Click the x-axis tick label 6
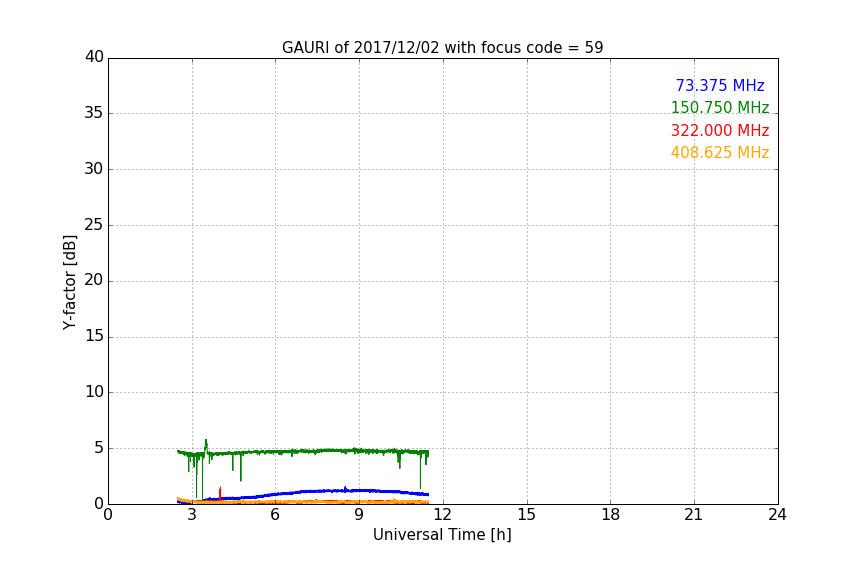The height and width of the screenshot is (576, 864). tap(275, 515)
